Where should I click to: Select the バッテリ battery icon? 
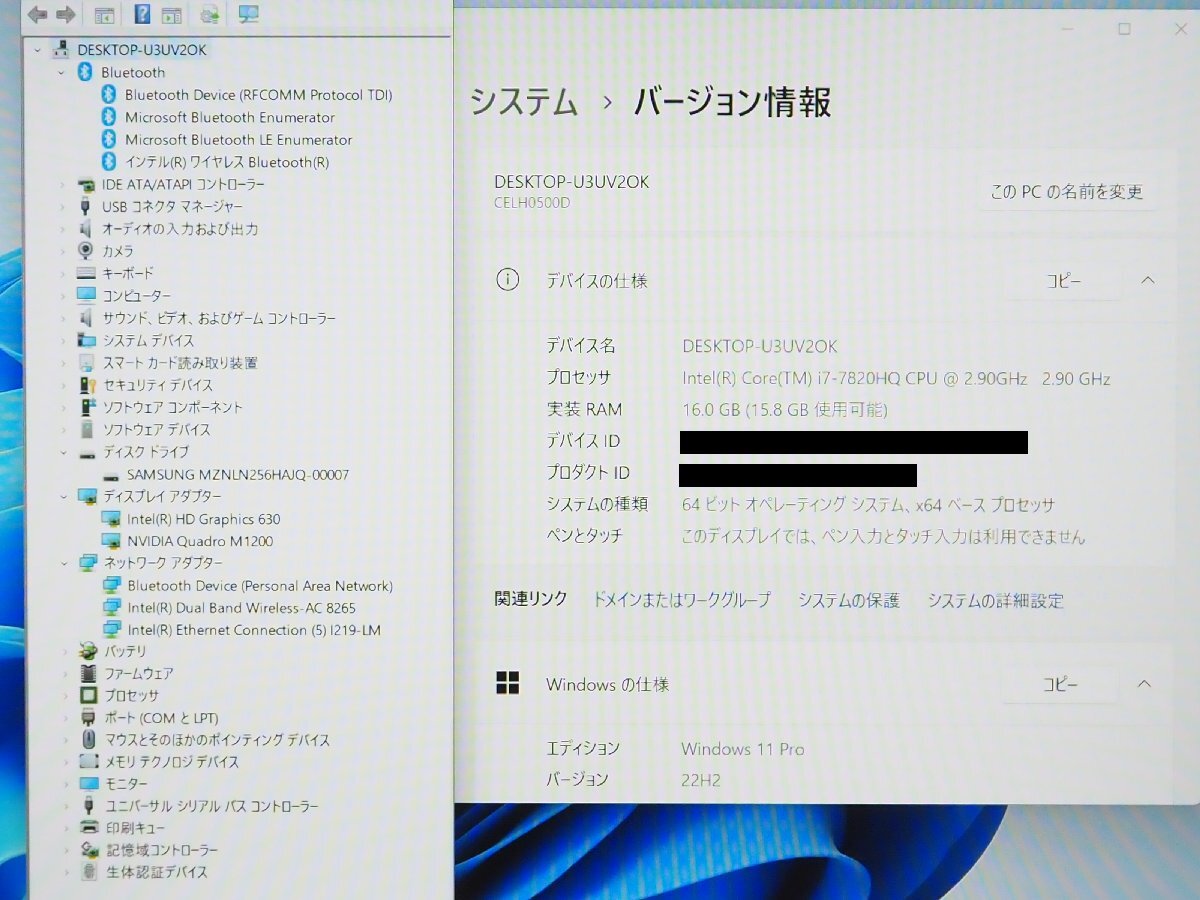pyautogui.click(x=88, y=651)
